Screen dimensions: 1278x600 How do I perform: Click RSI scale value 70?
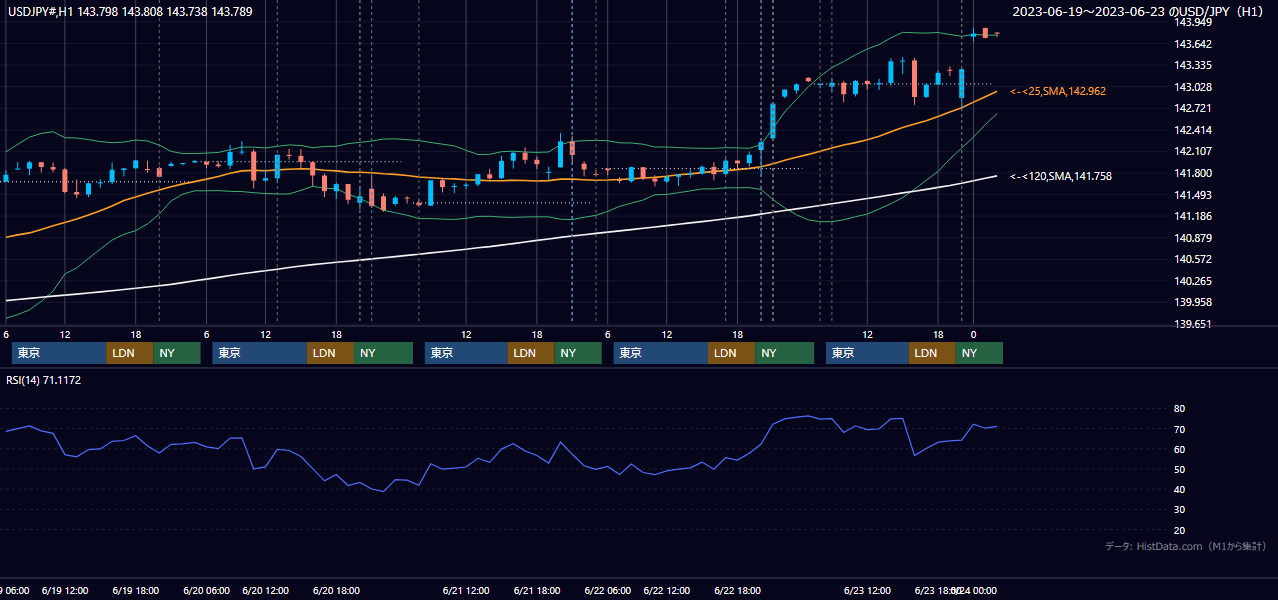click(x=1179, y=429)
